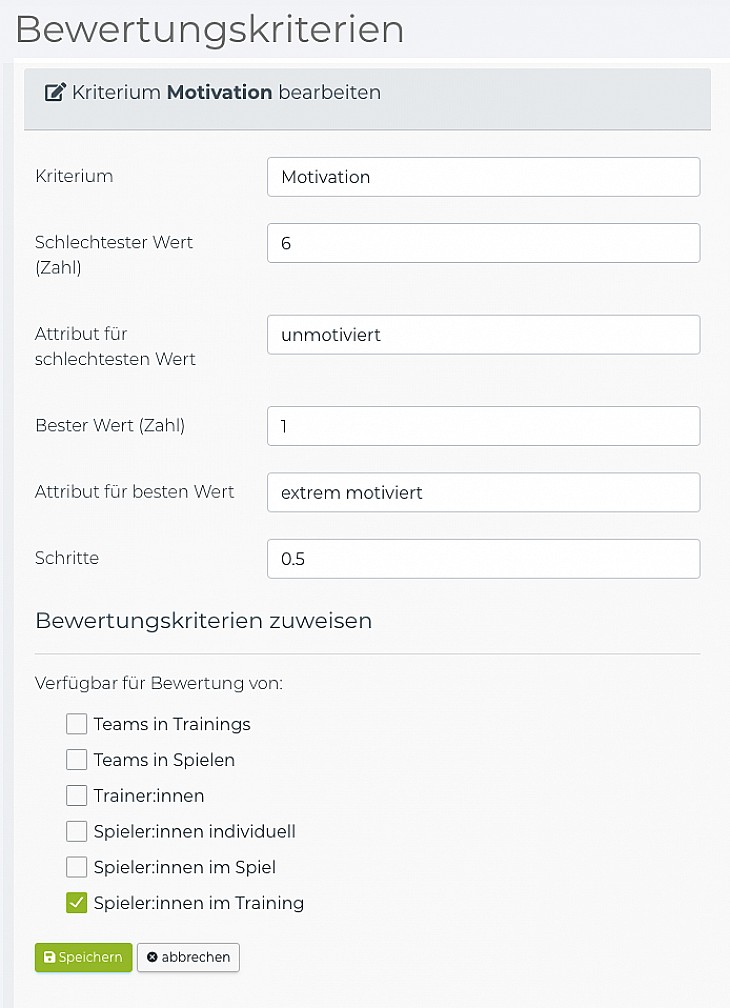
Task: Click the abbrechen button
Action: click(189, 957)
